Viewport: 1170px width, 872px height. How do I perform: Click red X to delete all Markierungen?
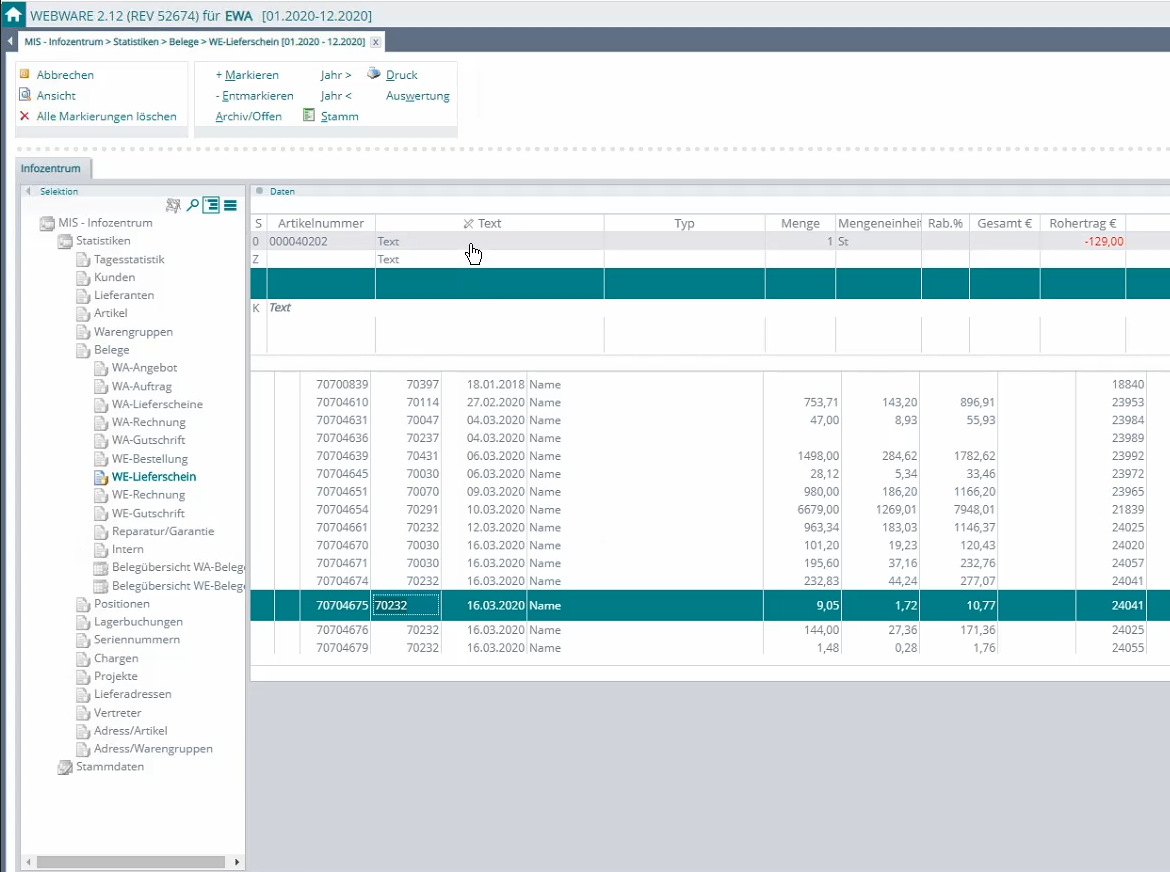25,116
